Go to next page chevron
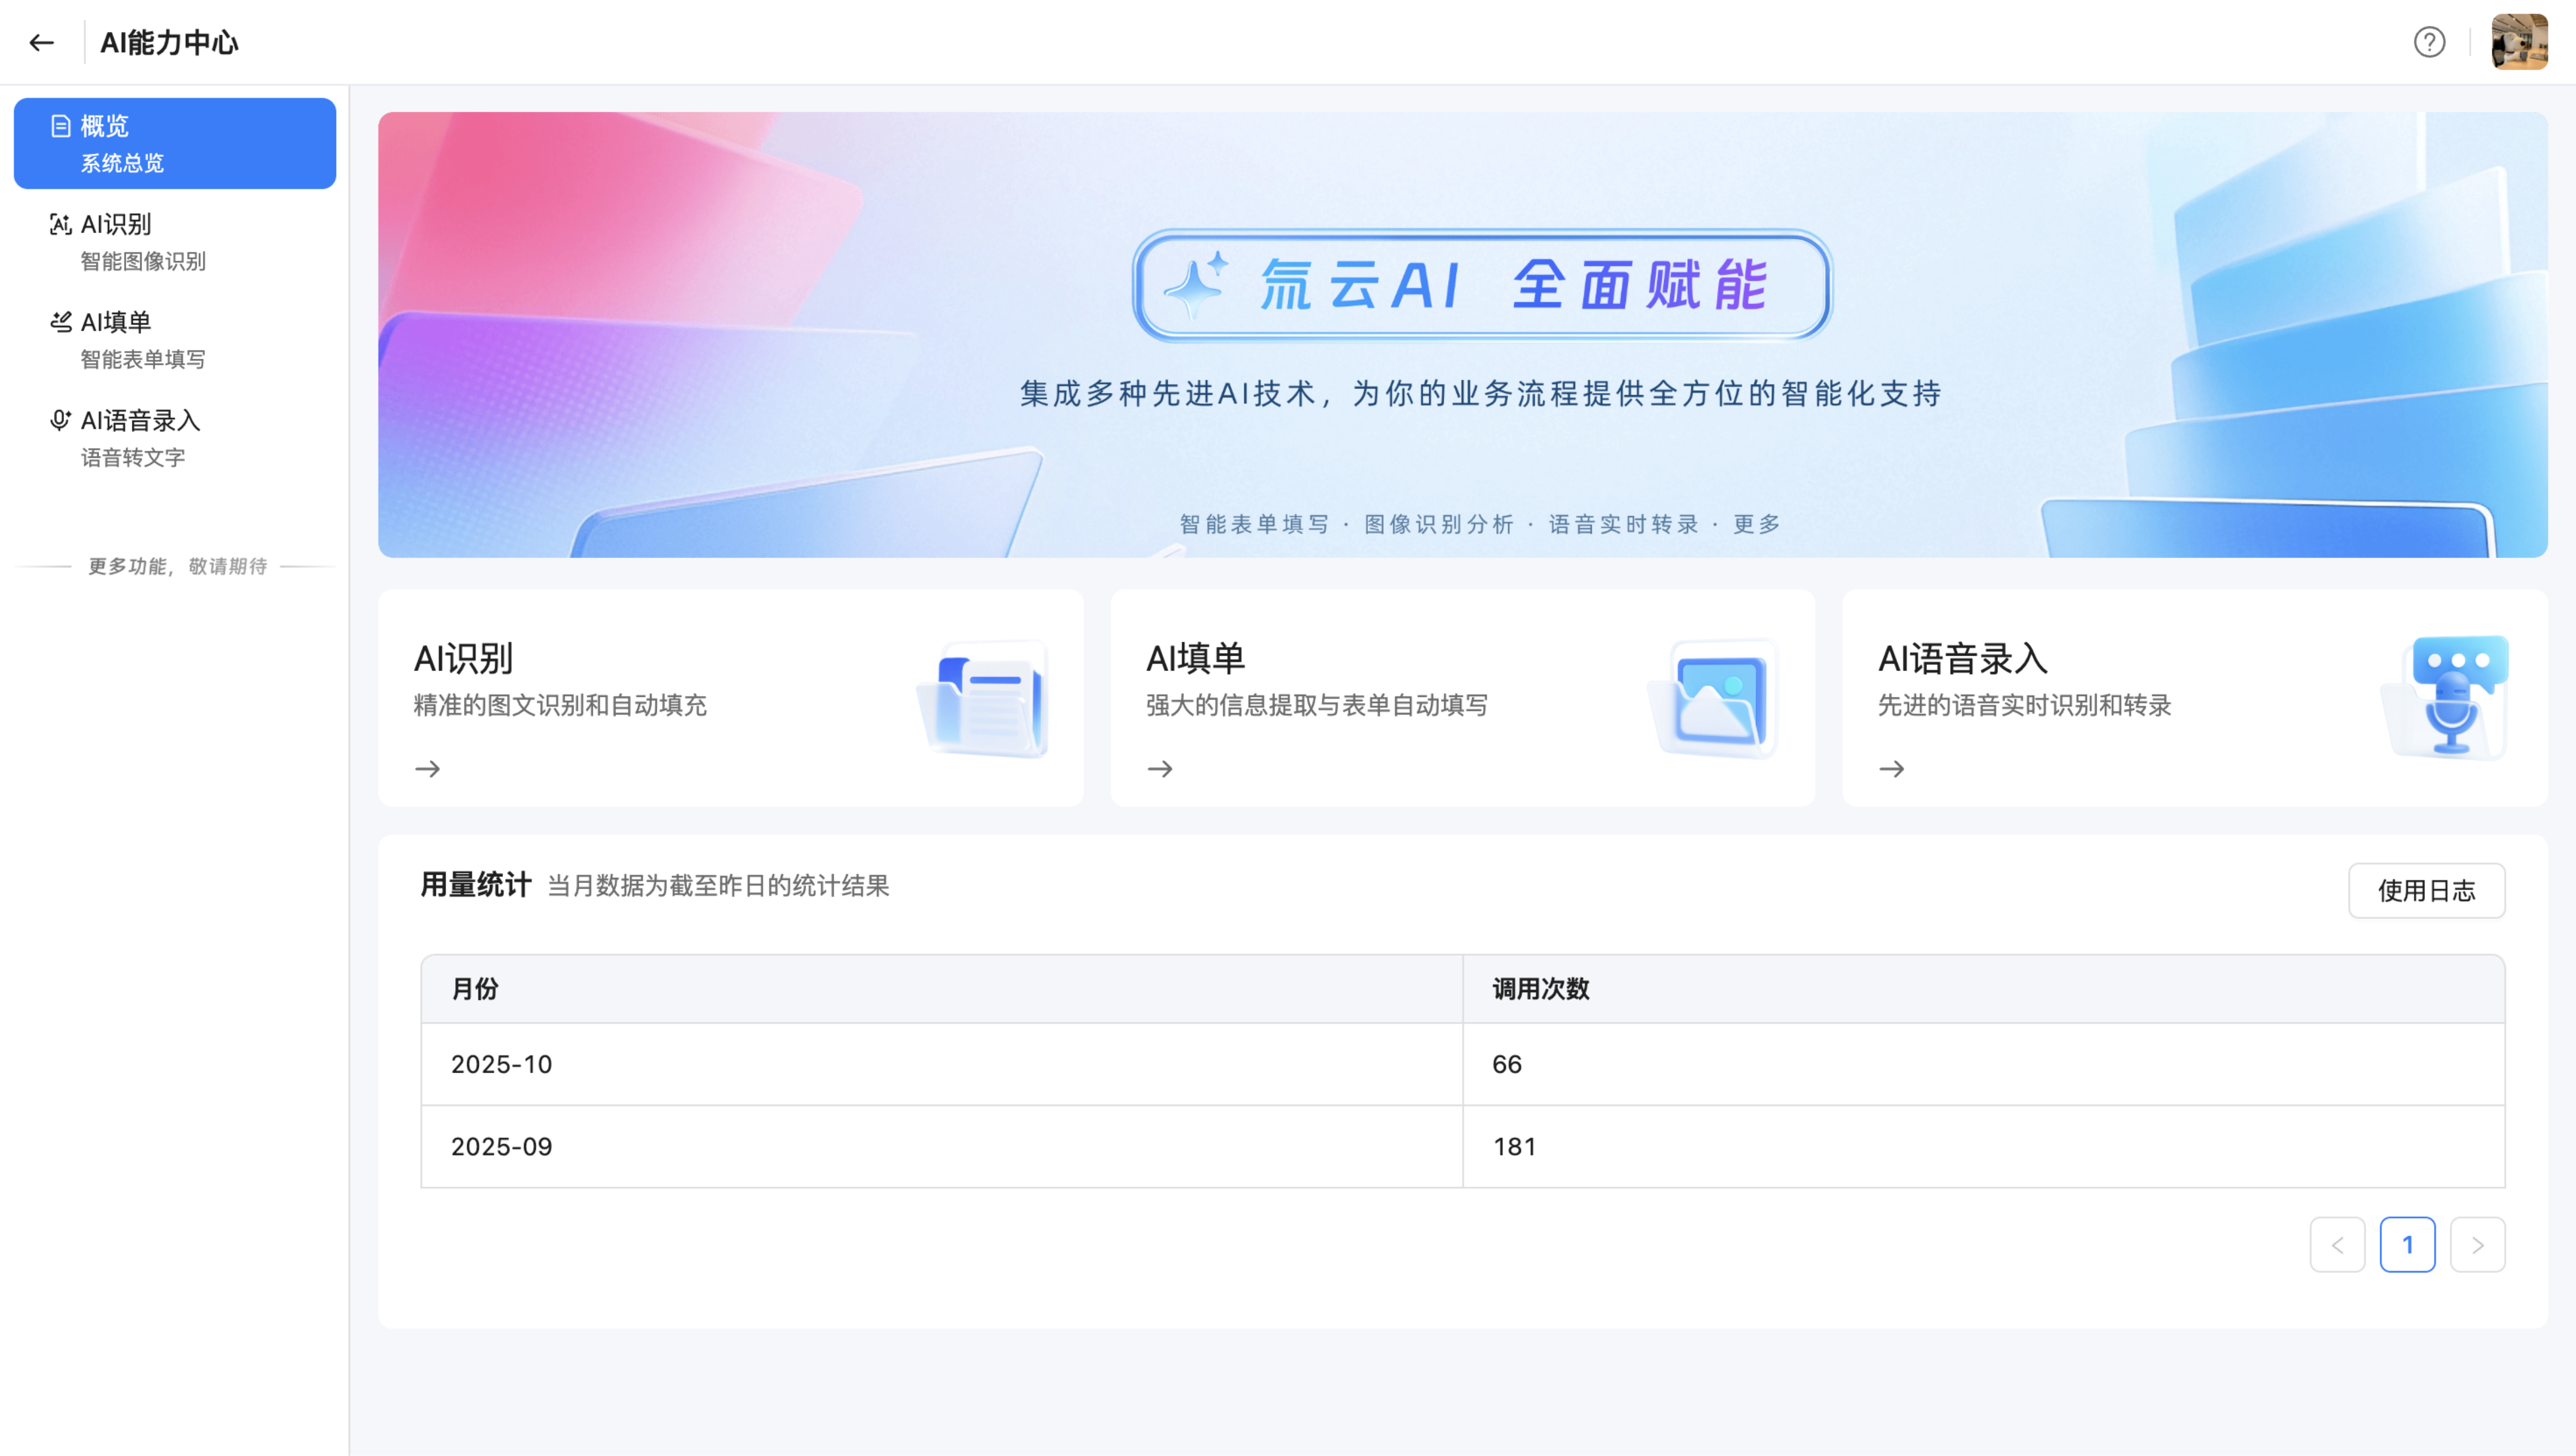This screenshot has width=2576, height=1456. coord(2477,1245)
